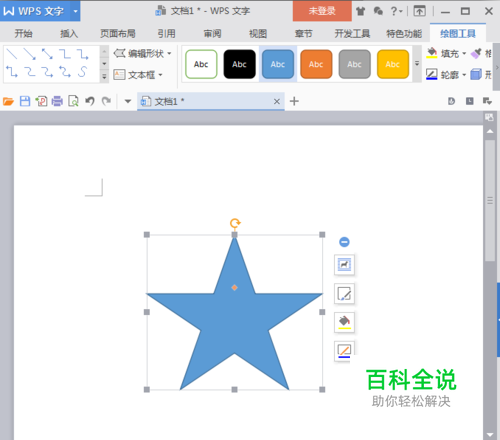Click the Open folder icon
Screen dimensions: 500x440
(8, 101)
